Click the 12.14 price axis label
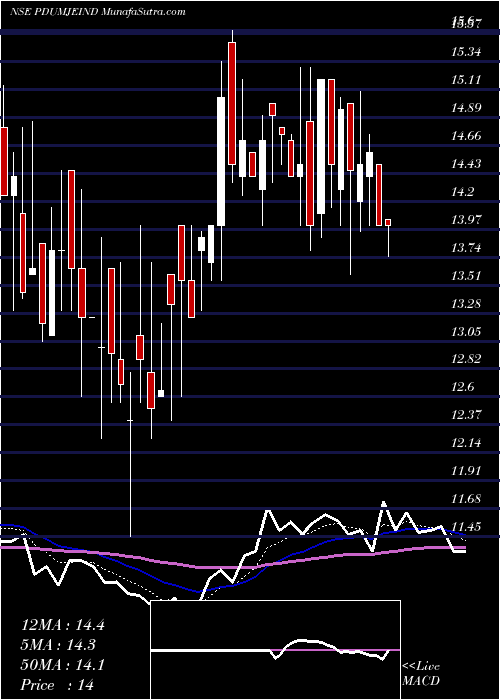The width and height of the screenshot is (500, 700). (466, 443)
